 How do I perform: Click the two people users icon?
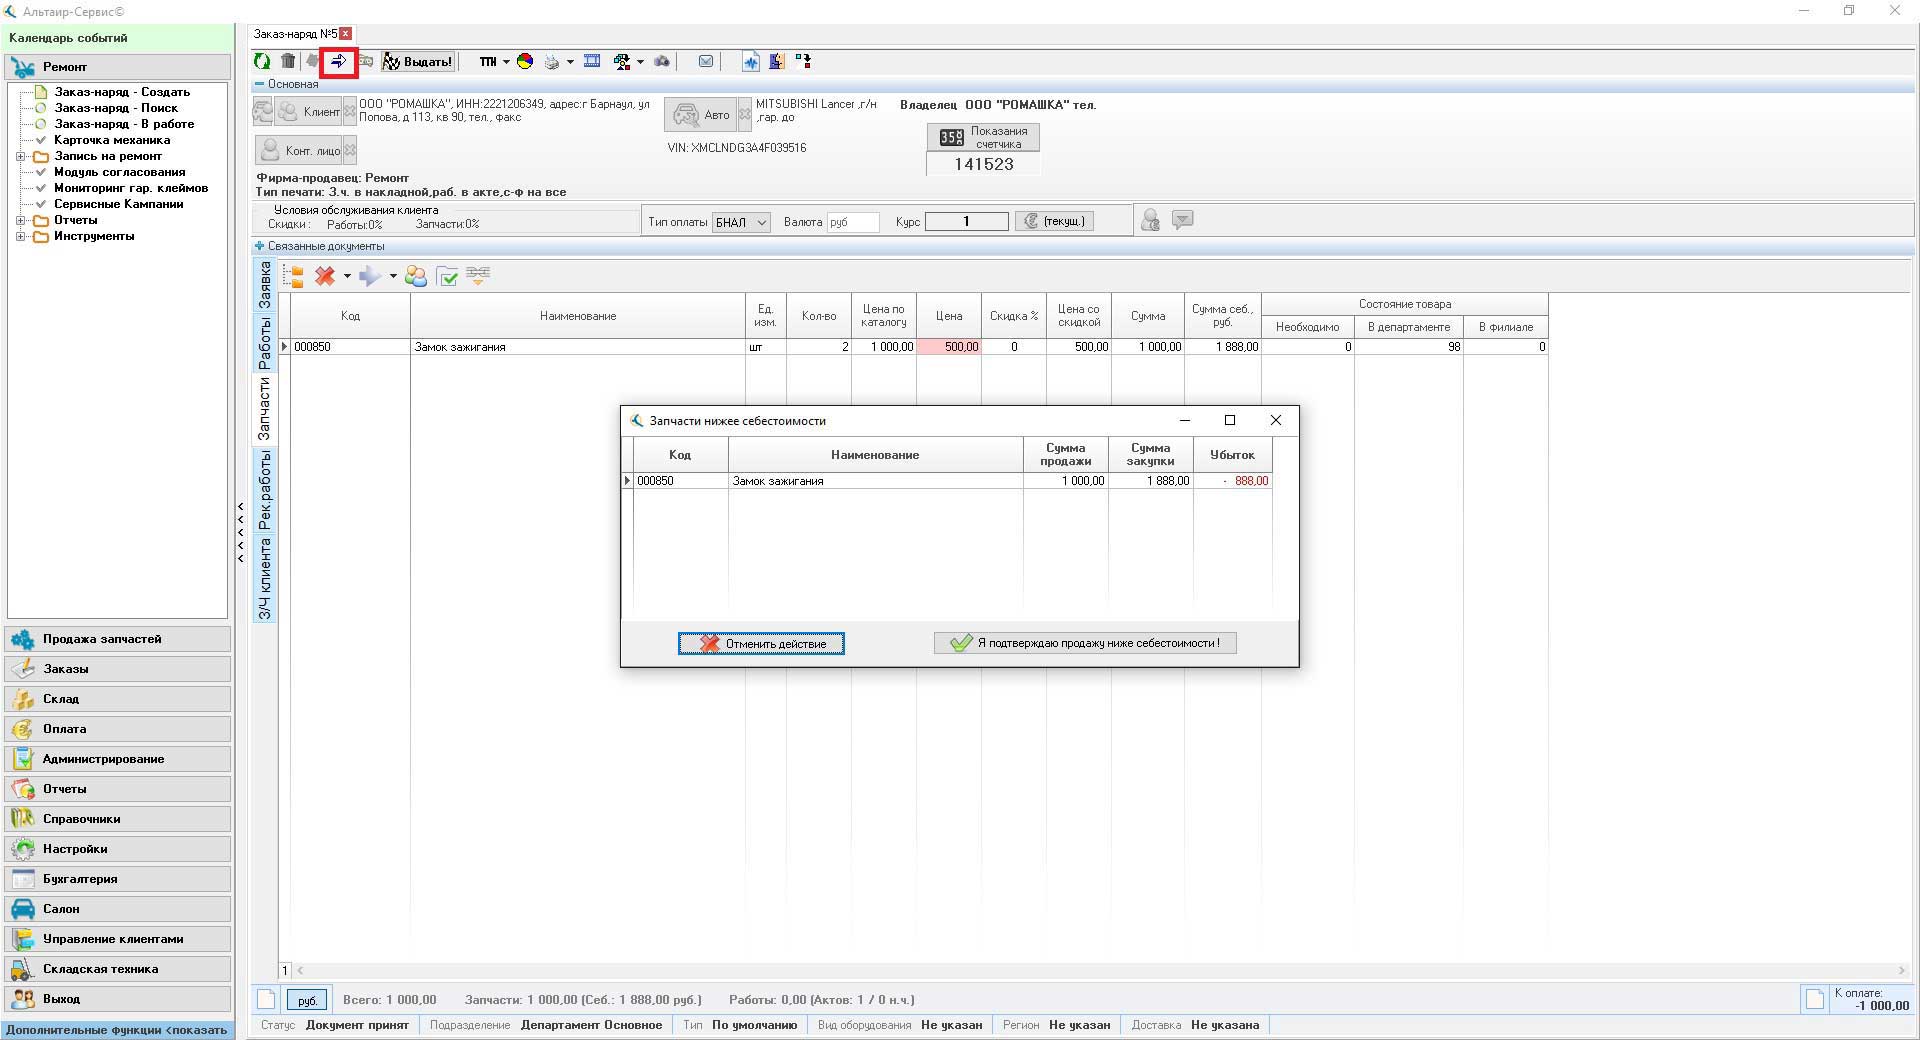pyautogui.click(x=416, y=277)
